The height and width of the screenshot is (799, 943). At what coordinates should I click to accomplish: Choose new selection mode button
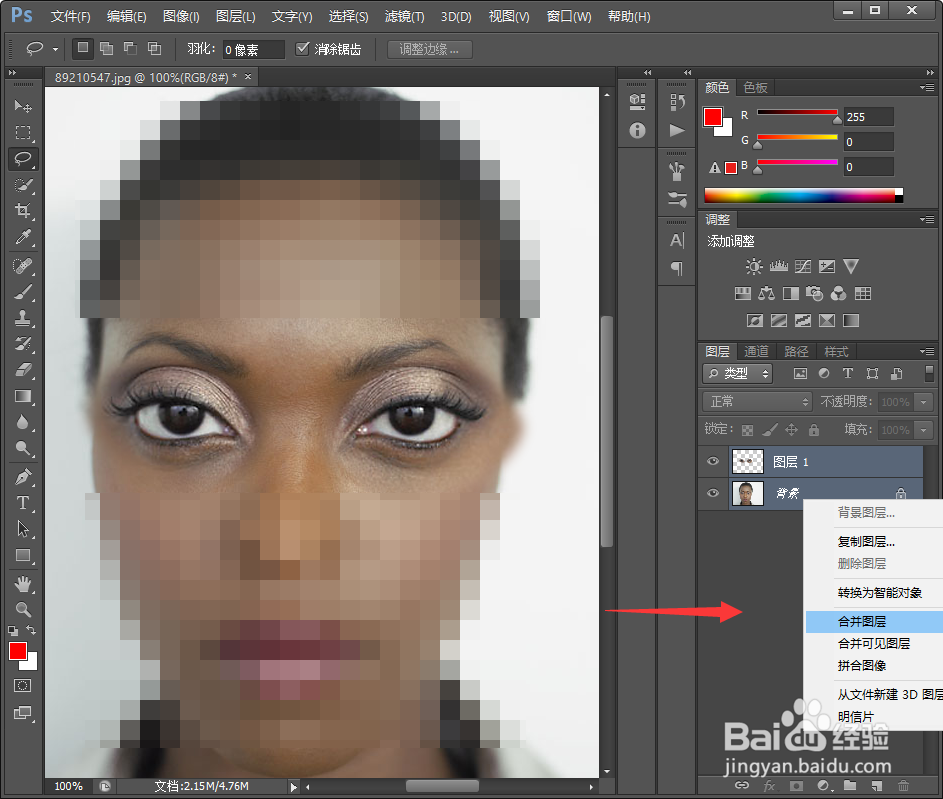[83, 48]
